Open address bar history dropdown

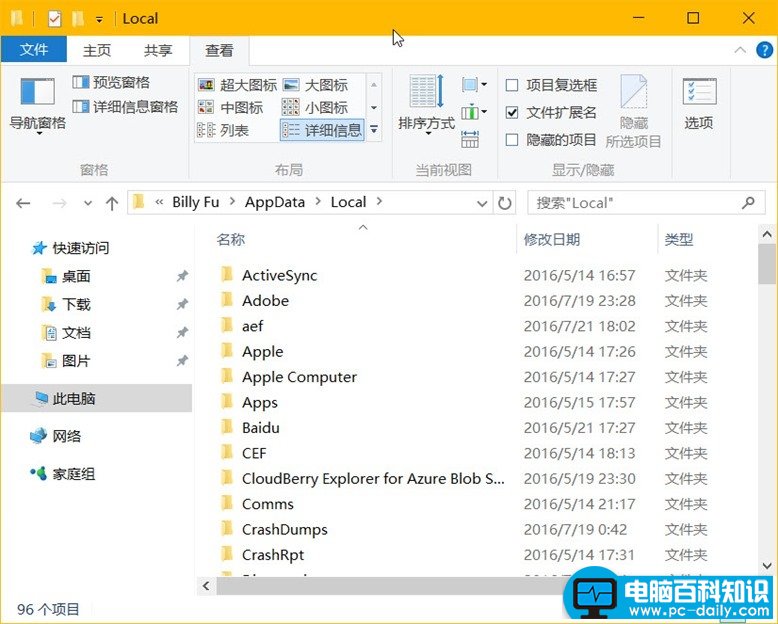click(481, 203)
